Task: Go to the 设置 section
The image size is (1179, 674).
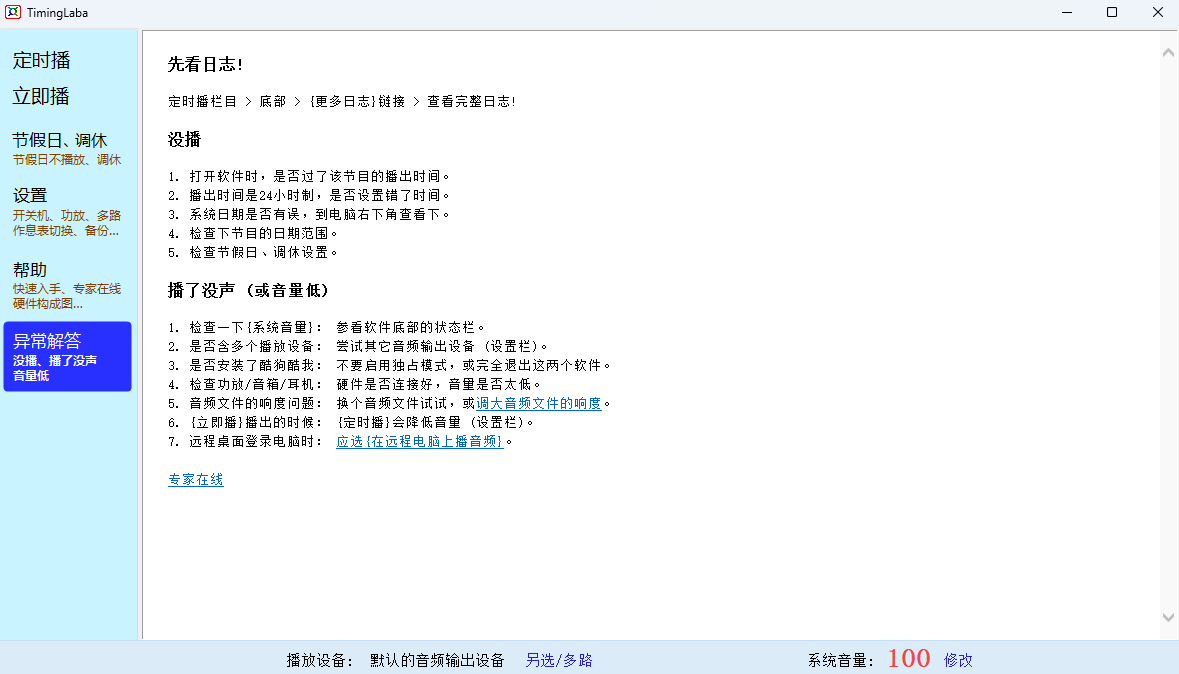Action: point(30,196)
